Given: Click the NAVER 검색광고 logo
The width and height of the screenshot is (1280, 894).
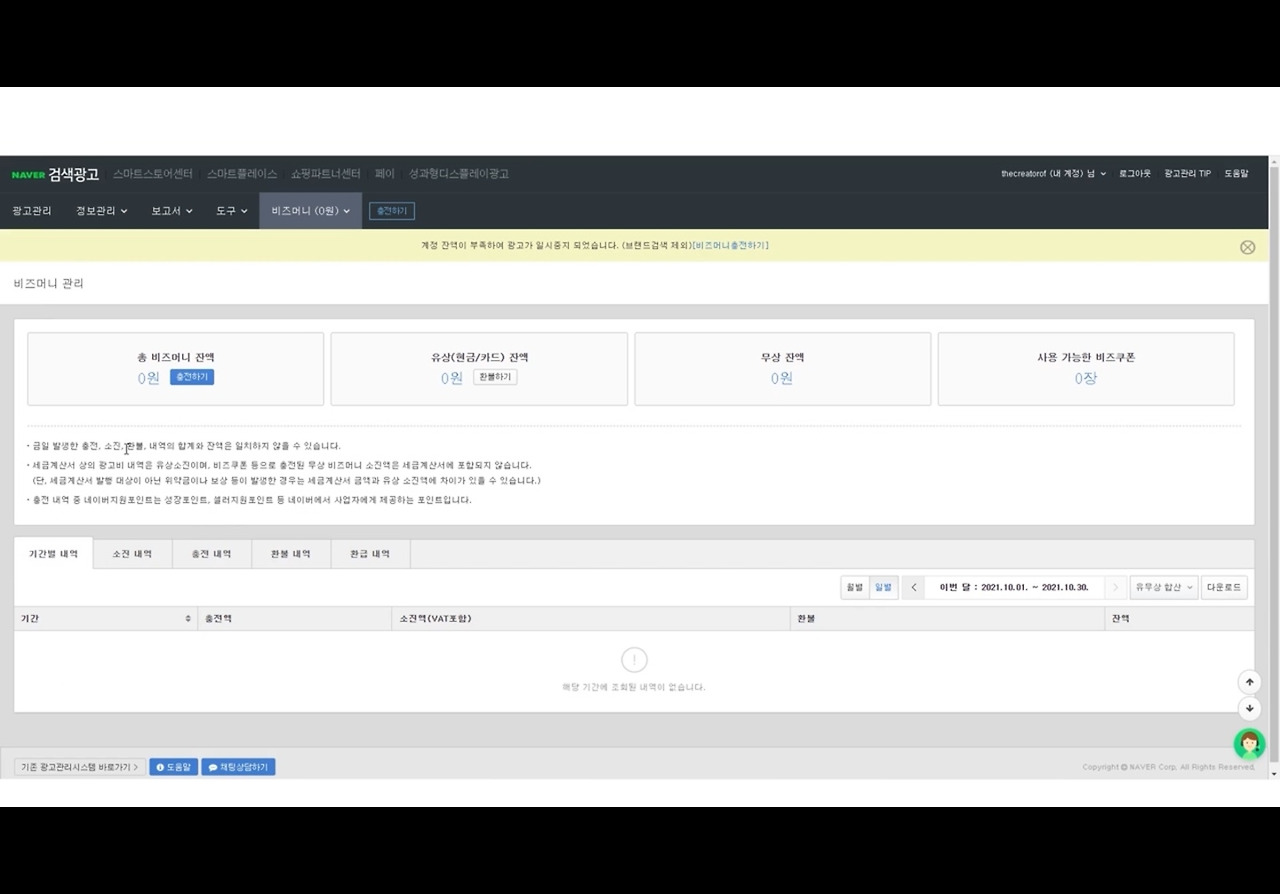Looking at the screenshot, I should tap(55, 174).
